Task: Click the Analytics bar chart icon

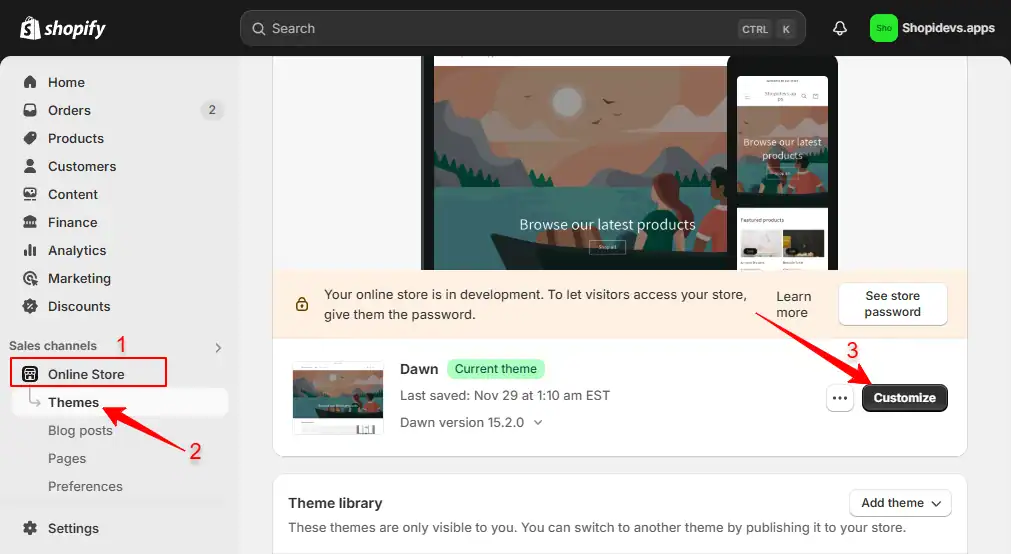Action: pos(30,250)
